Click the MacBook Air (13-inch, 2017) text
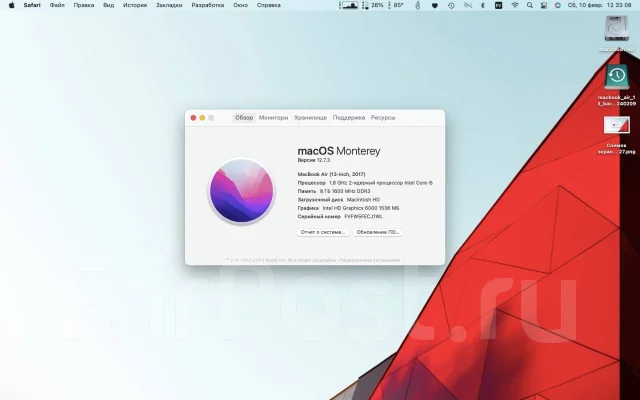 331,174
